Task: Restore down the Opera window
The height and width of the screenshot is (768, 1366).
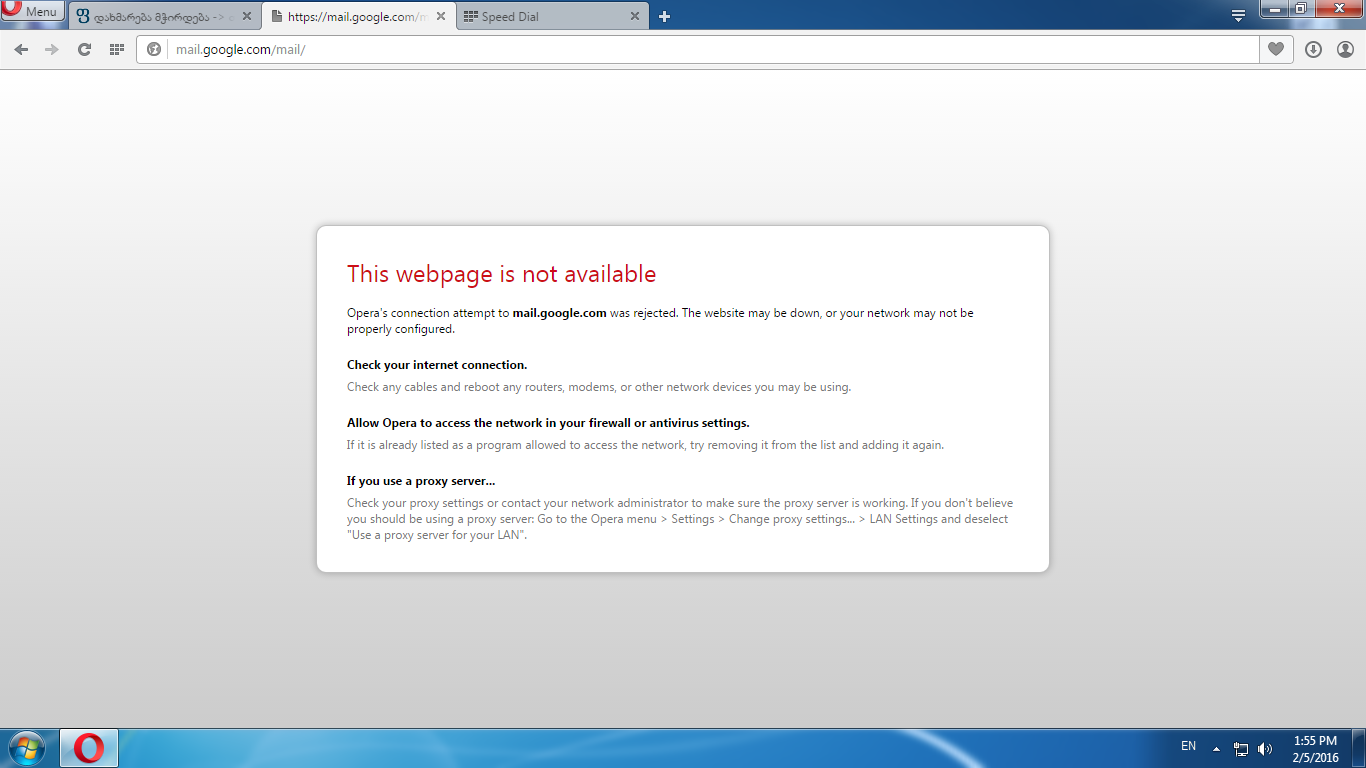Action: (1300, 9)
